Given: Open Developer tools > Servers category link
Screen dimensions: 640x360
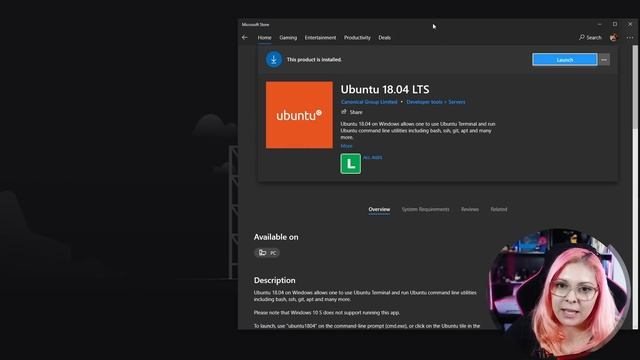Looking at the screenshot, I should tap(436, 102).
